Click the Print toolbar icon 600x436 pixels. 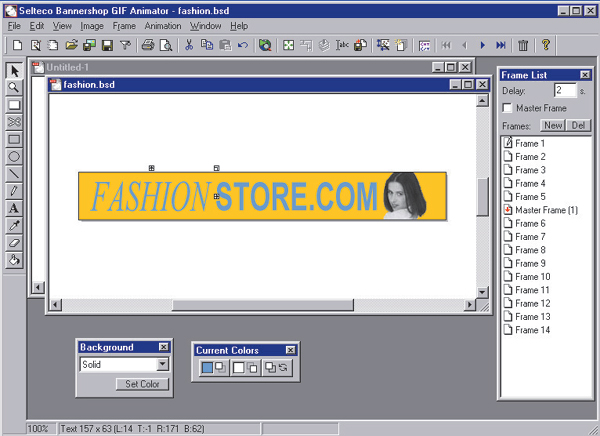(x=148, y=45)
